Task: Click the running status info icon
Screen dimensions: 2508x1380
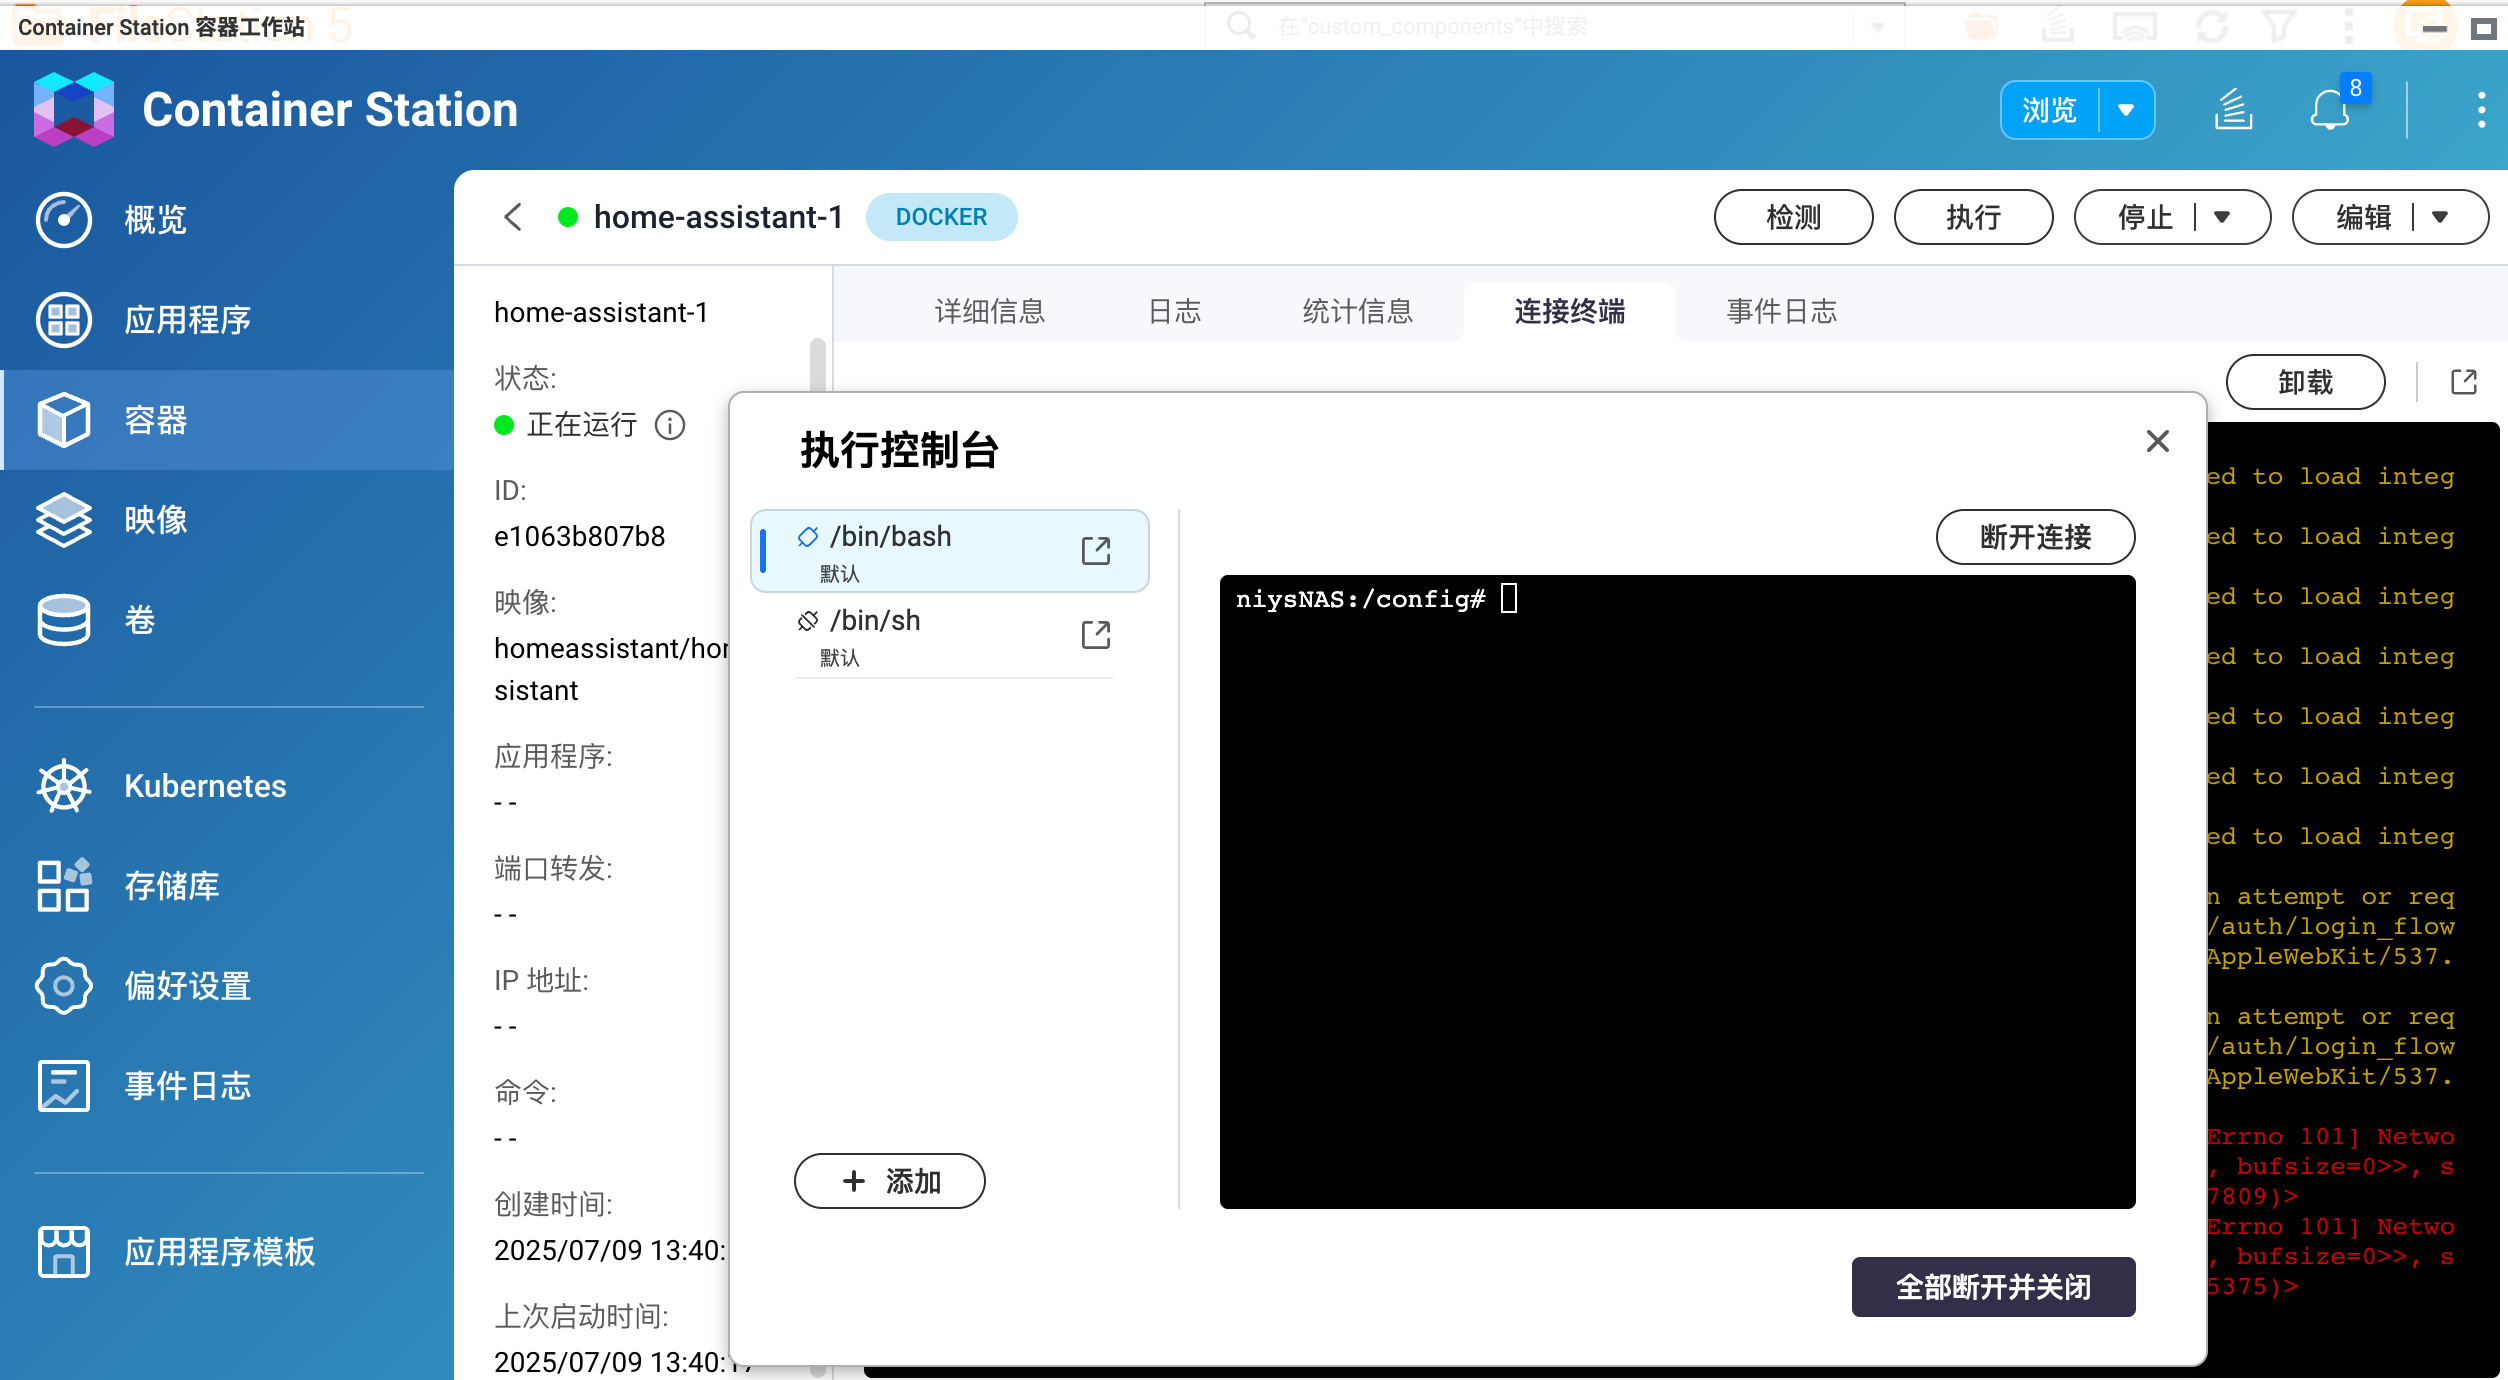Action: coord(670,425)
